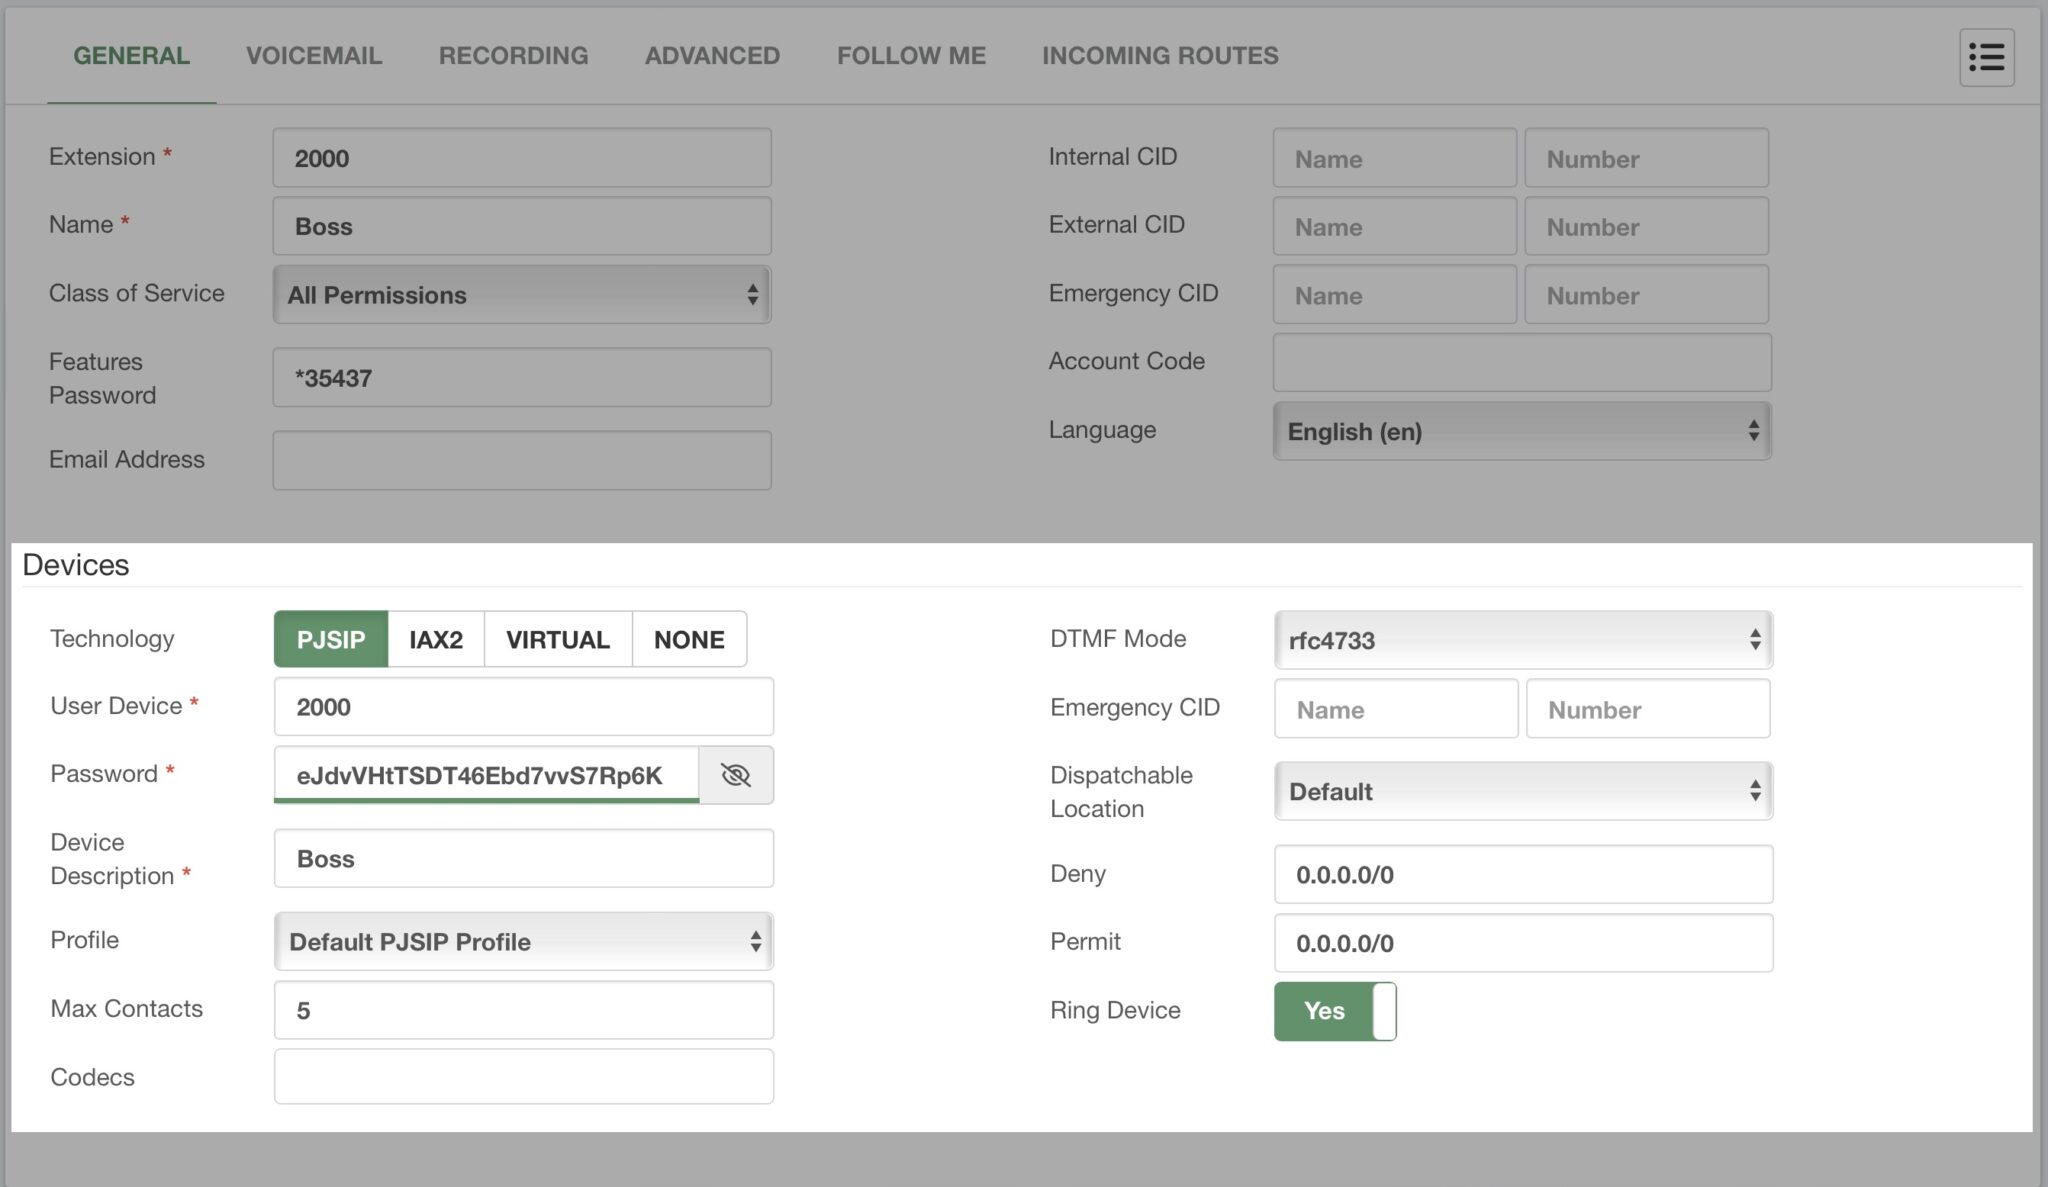Click the Technology label

[112, 638]
